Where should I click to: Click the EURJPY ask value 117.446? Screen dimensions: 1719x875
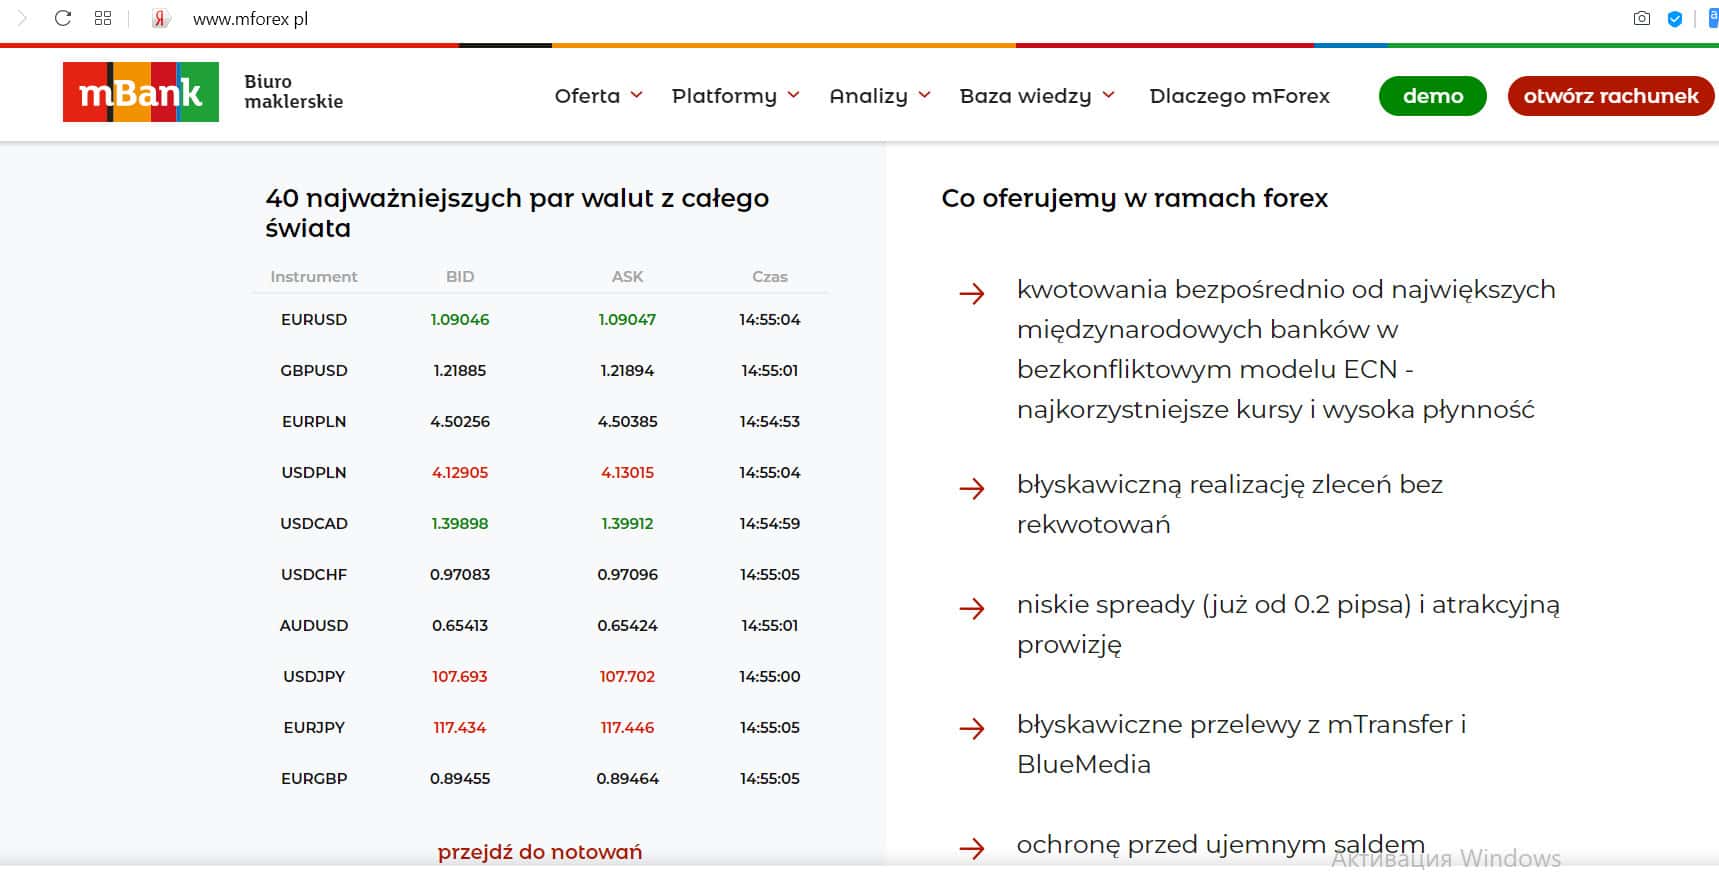pyautogui.click(x=627, y=728)
